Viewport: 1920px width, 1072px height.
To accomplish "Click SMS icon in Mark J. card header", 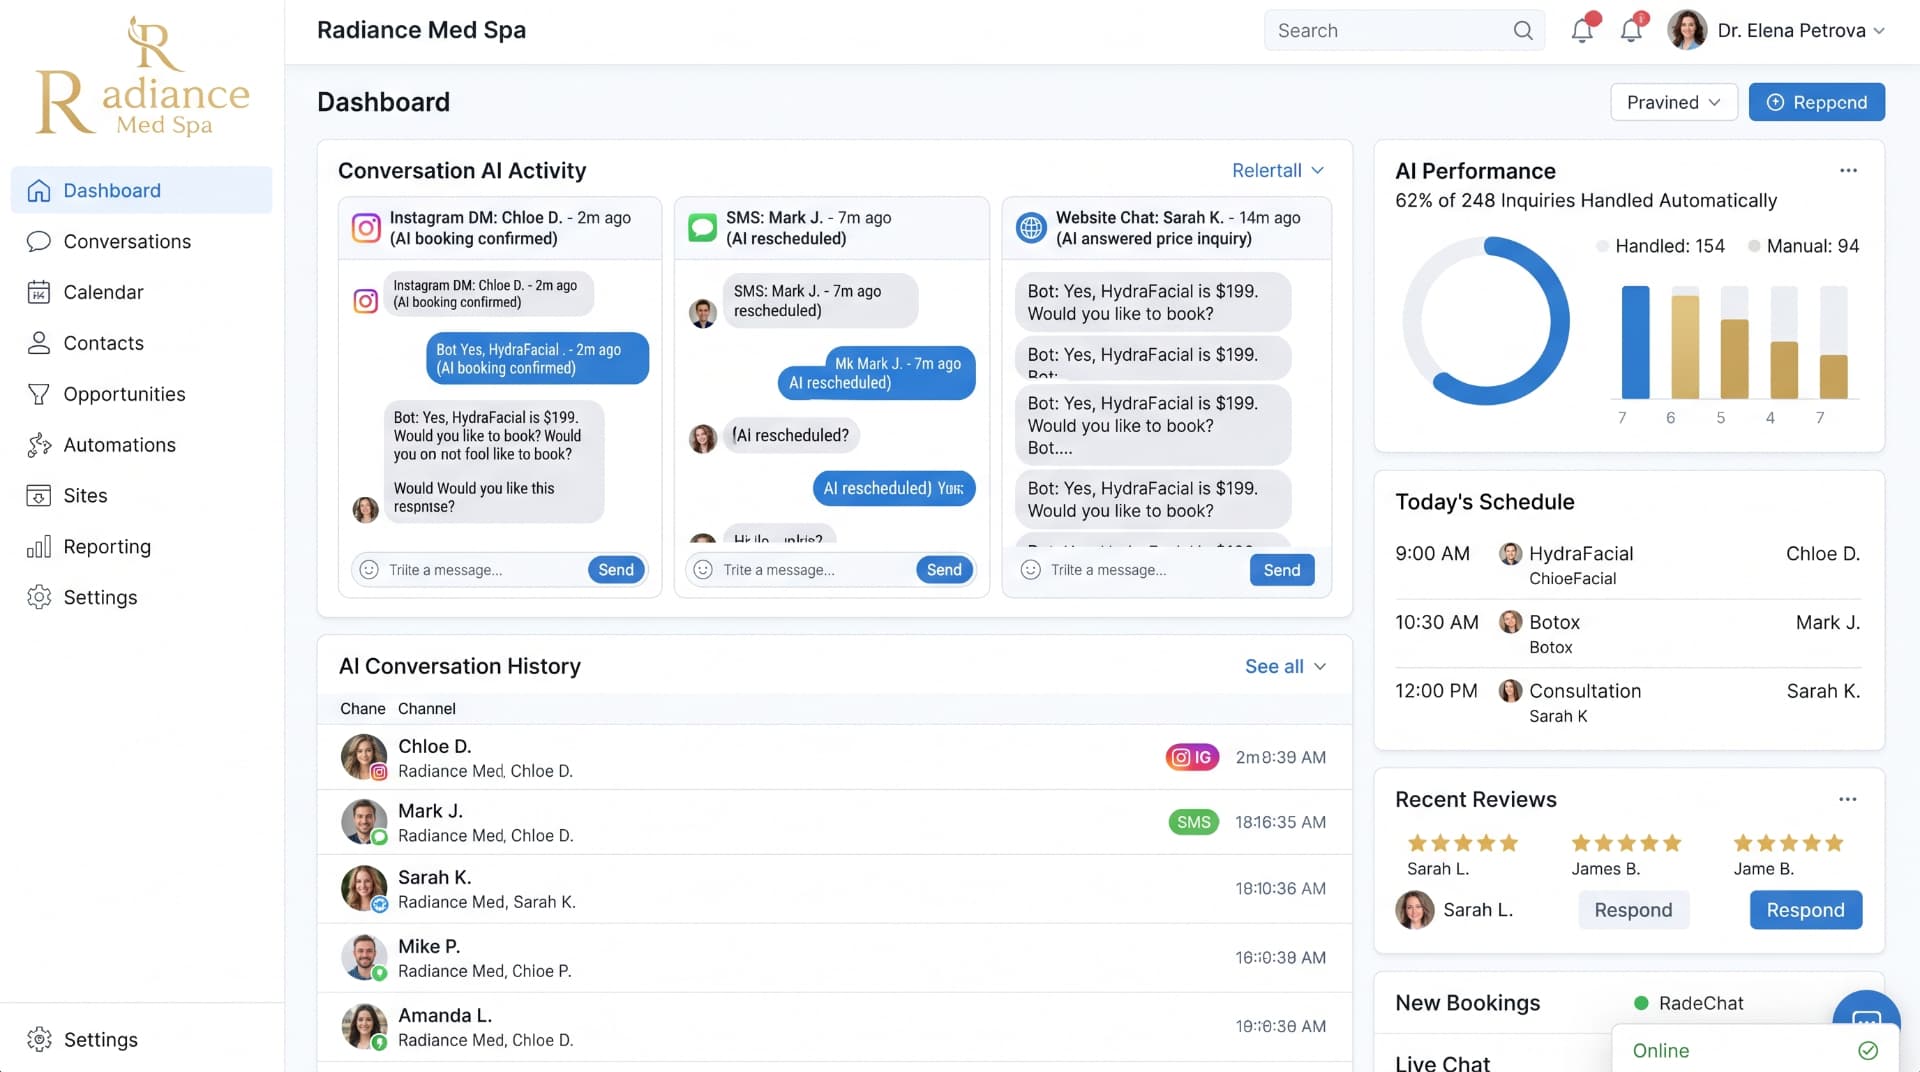I will (x=703, y=228).
